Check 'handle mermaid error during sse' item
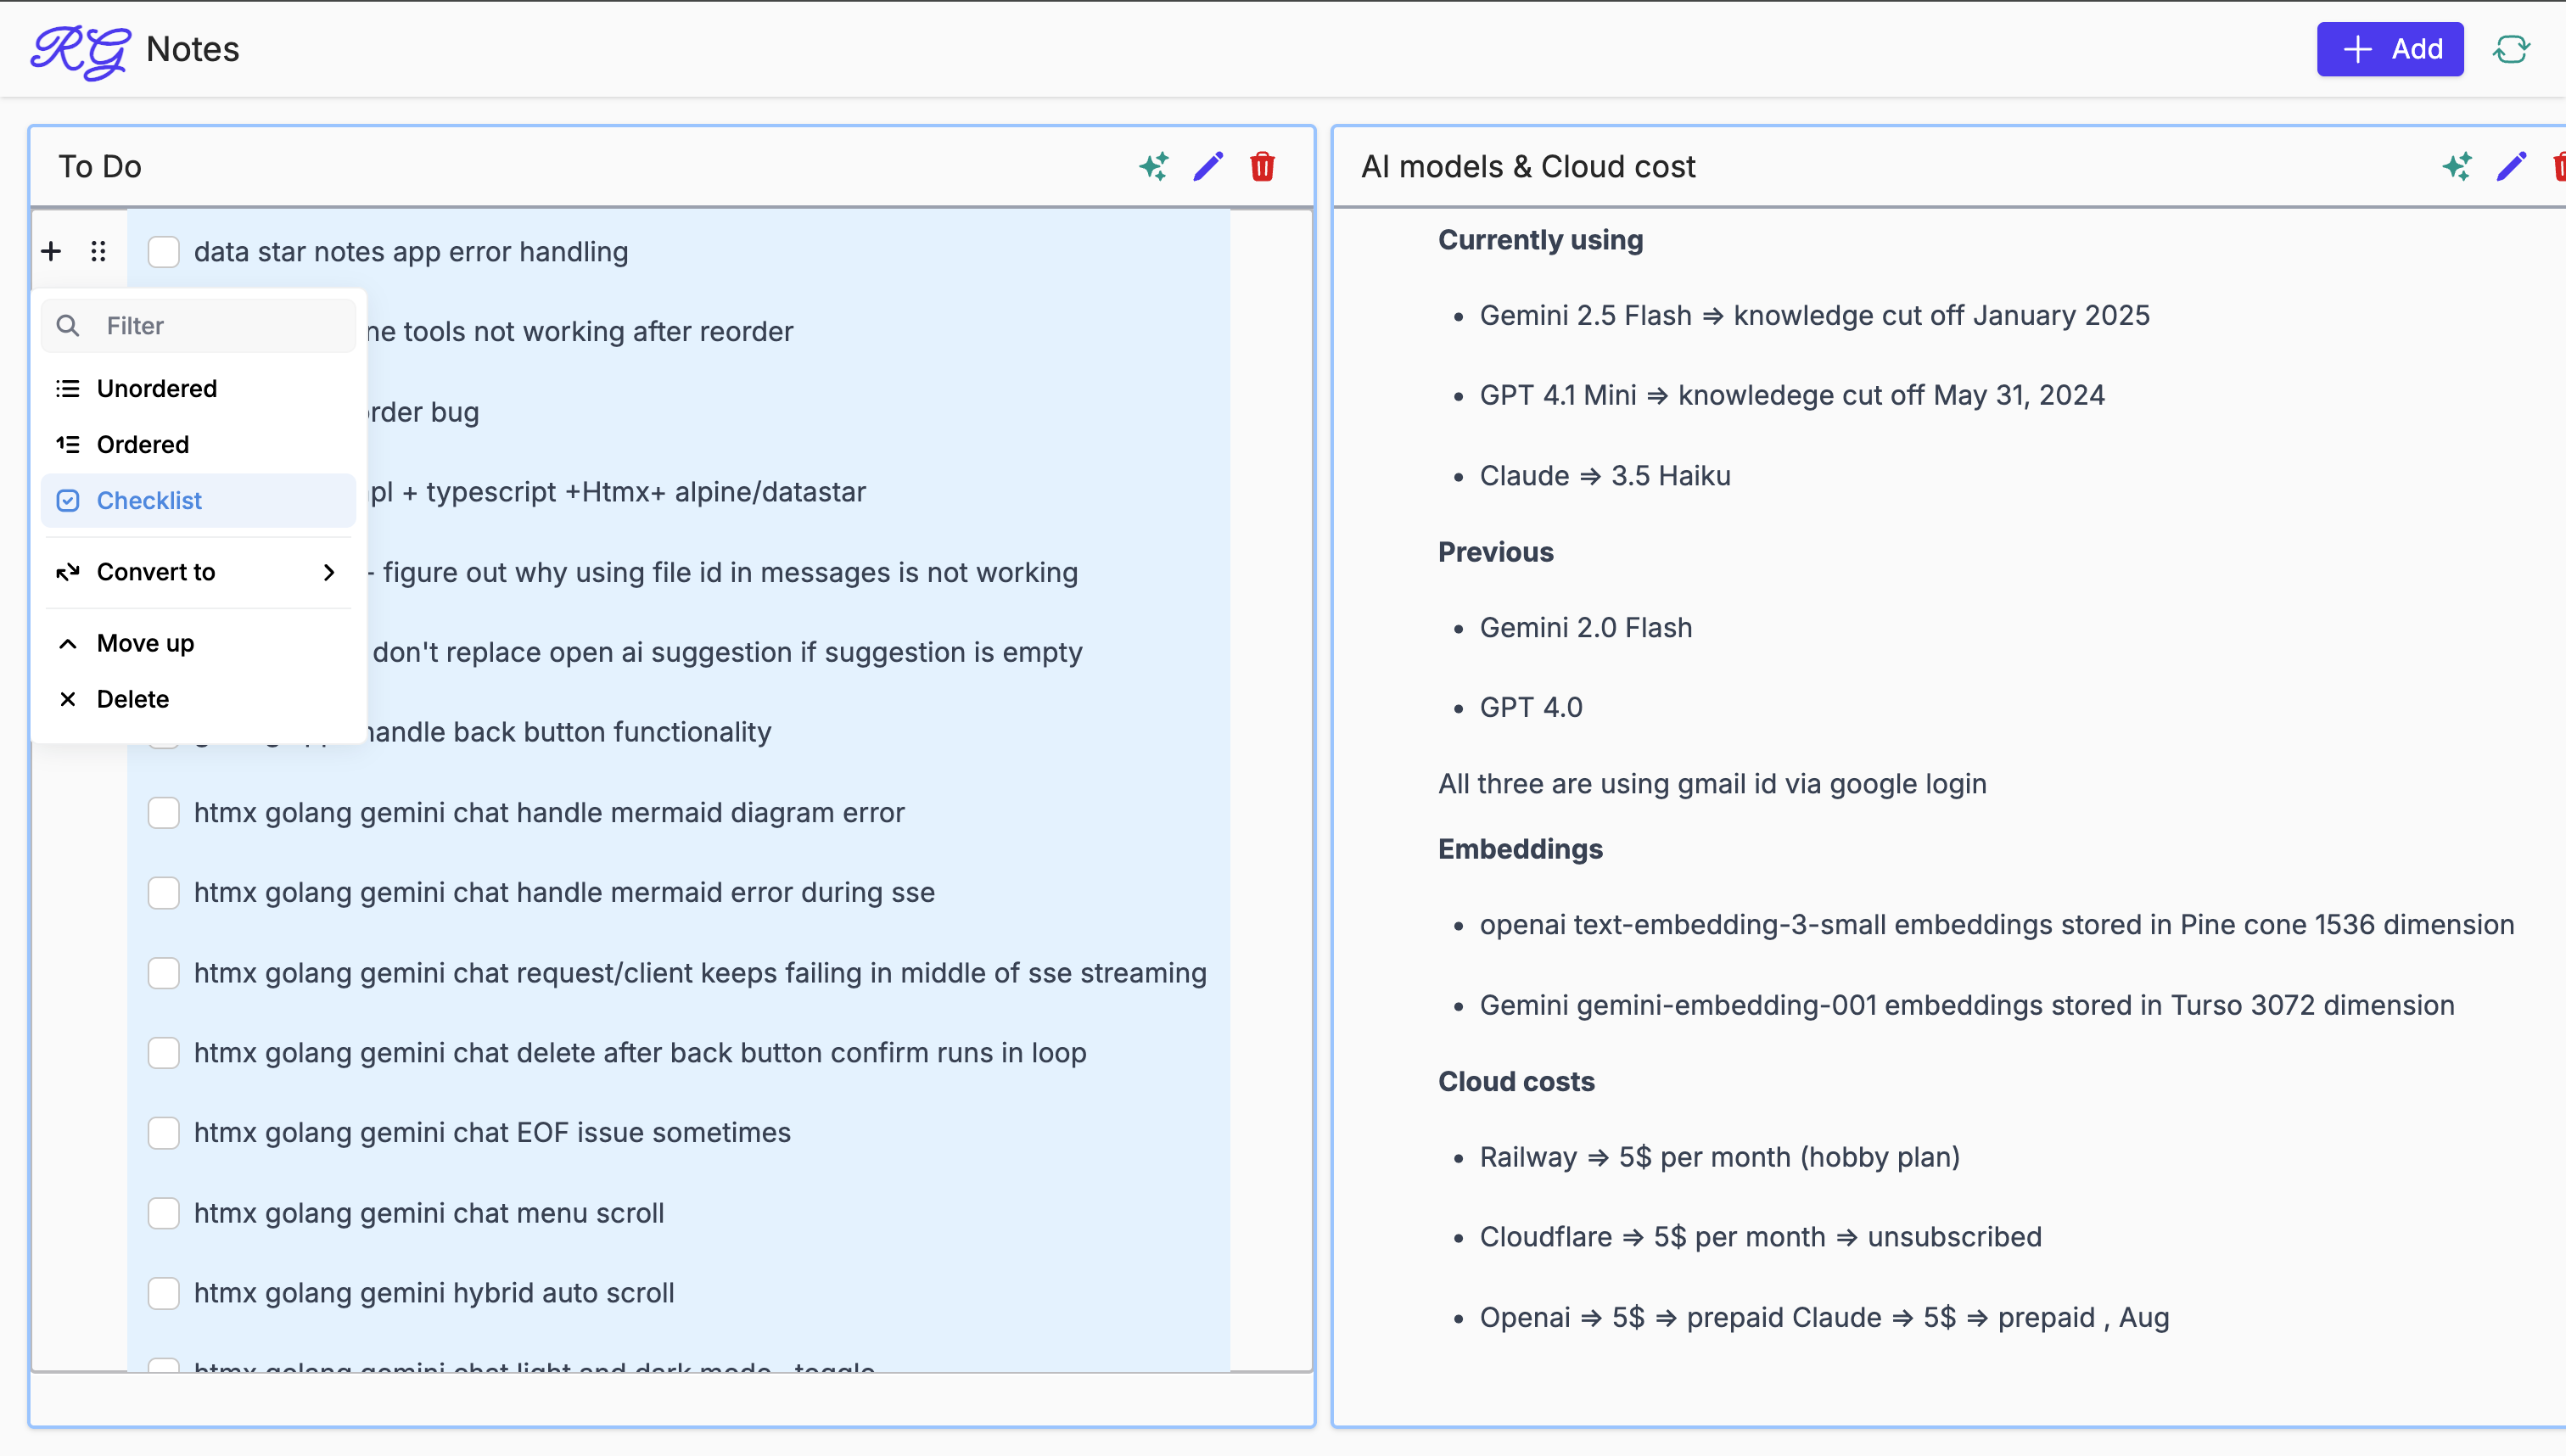This screenshot has width=2566, height=1456. point(164,893)
